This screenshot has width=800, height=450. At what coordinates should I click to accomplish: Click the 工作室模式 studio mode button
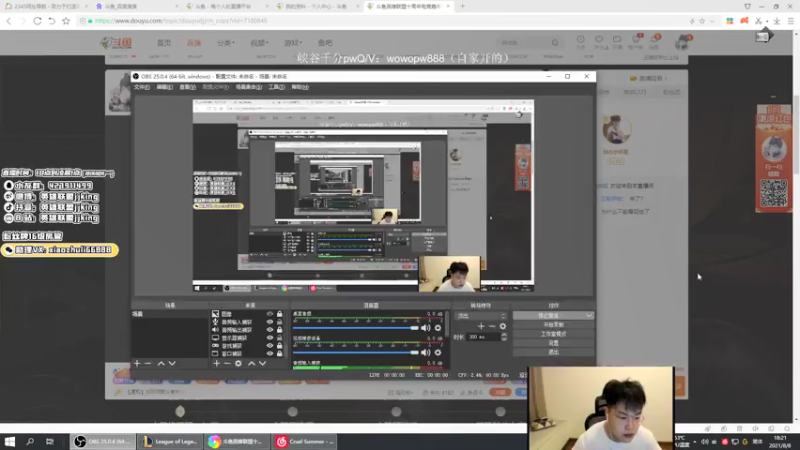(x=554, y=334)
